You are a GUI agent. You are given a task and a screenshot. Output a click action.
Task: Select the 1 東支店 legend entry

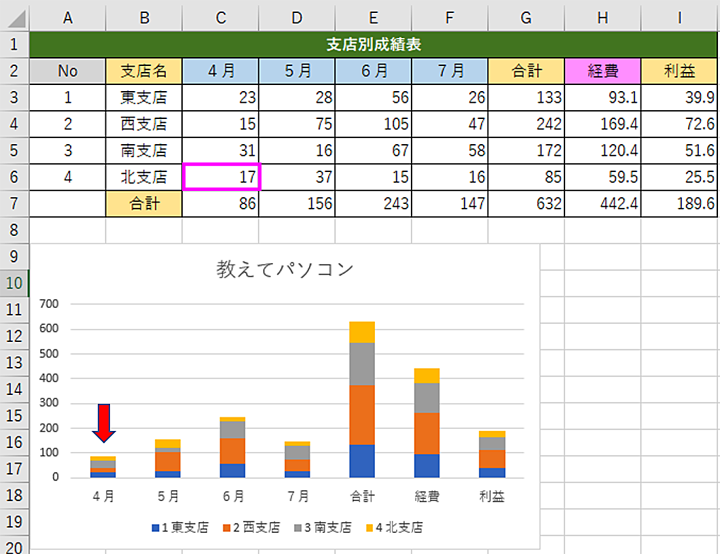[180, 527]
